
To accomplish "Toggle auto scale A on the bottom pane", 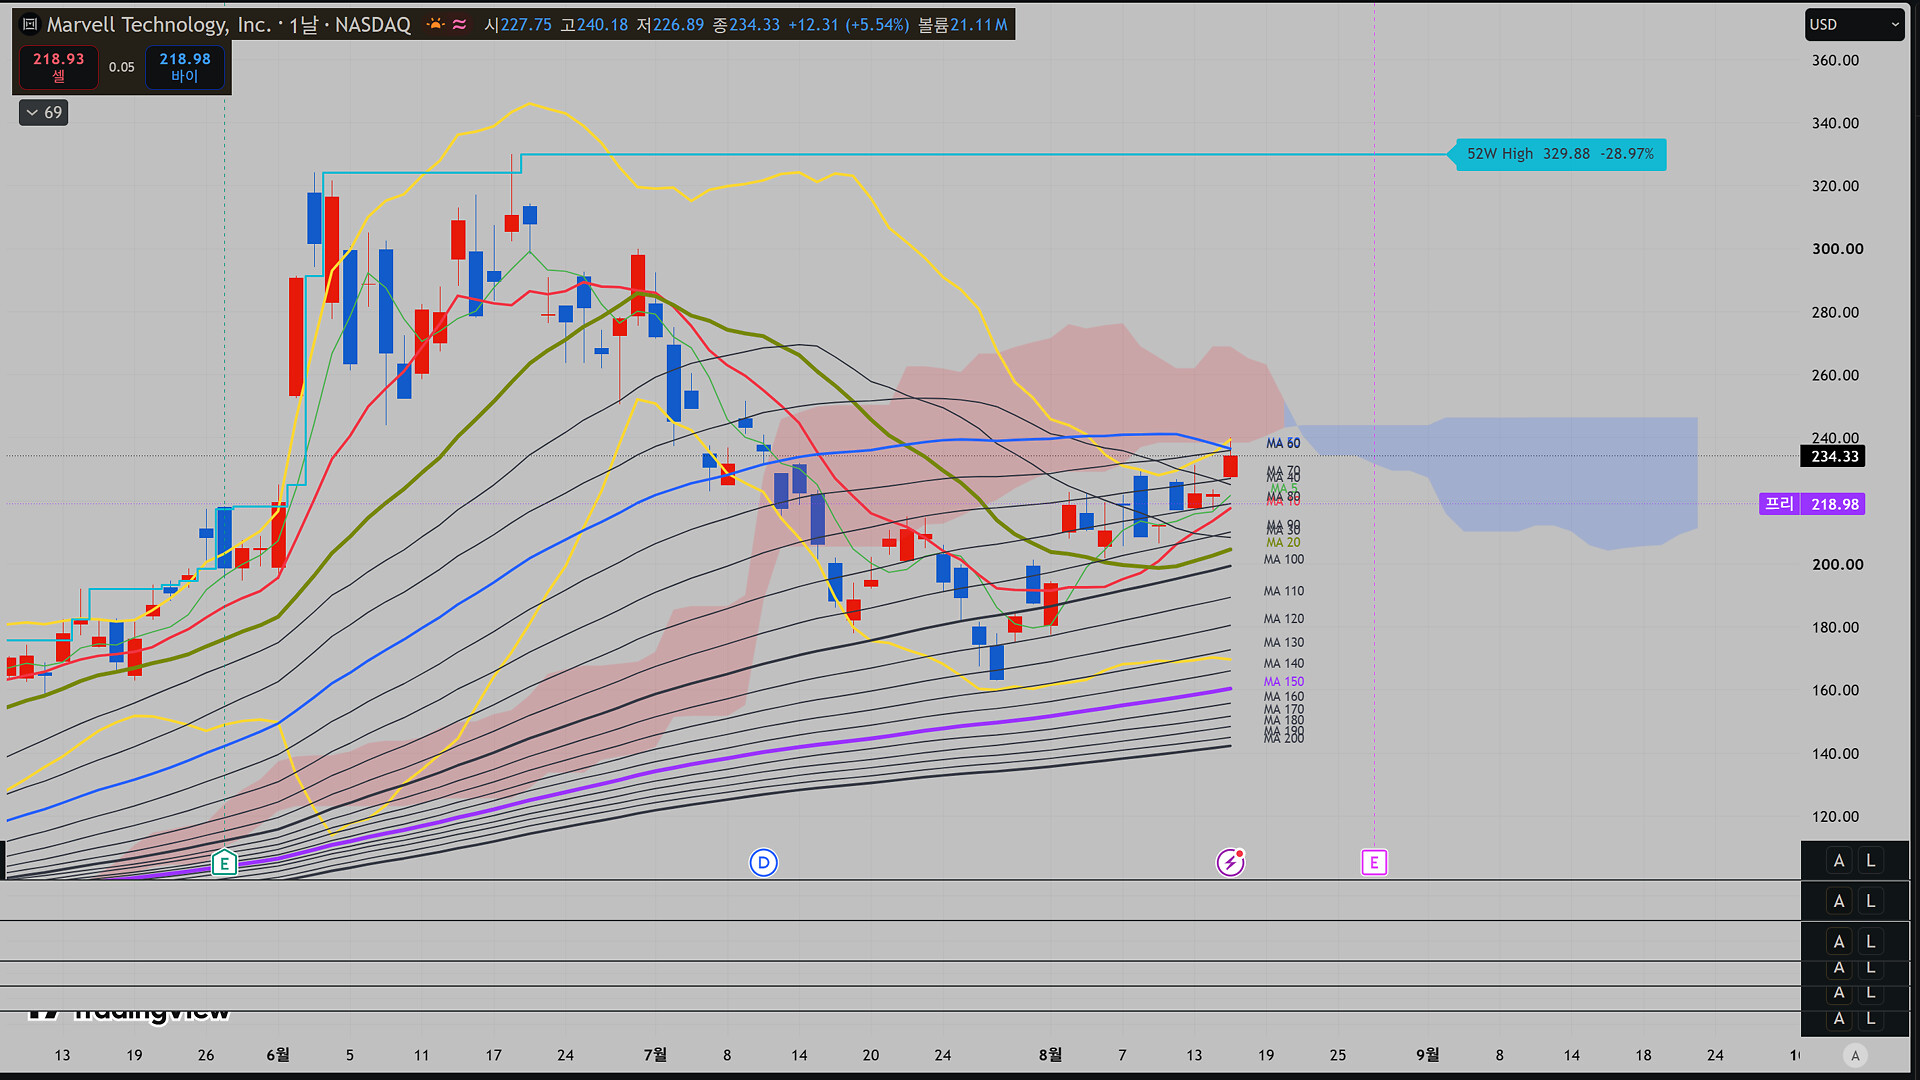I will point(1839,1019).
